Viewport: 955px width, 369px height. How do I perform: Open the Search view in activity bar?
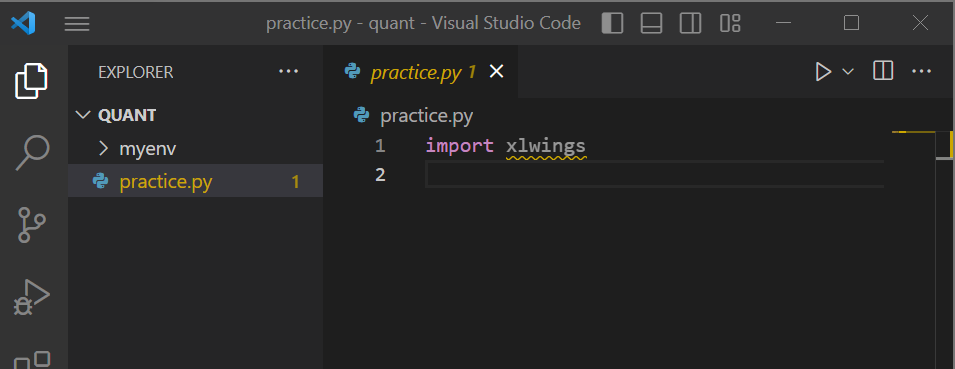(x=32, y=152)
